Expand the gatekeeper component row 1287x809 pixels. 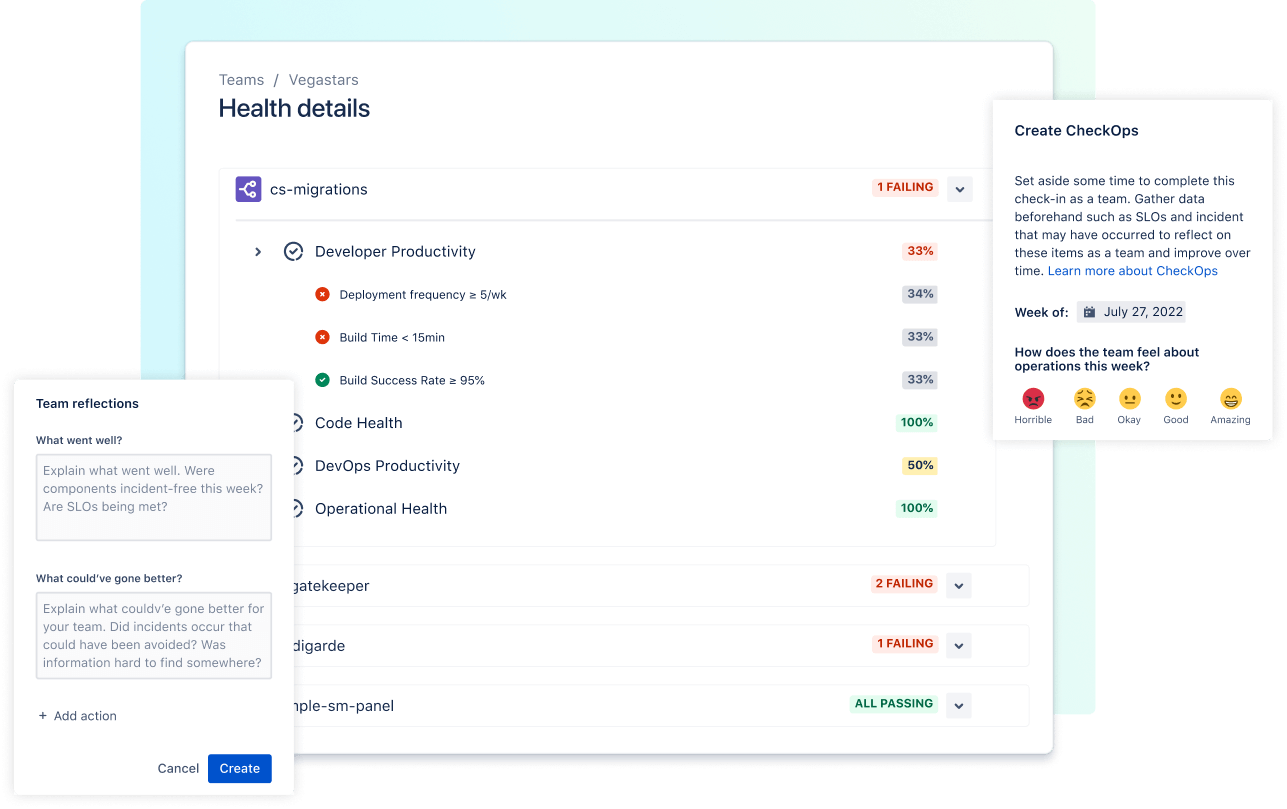(x=958, y=584)
